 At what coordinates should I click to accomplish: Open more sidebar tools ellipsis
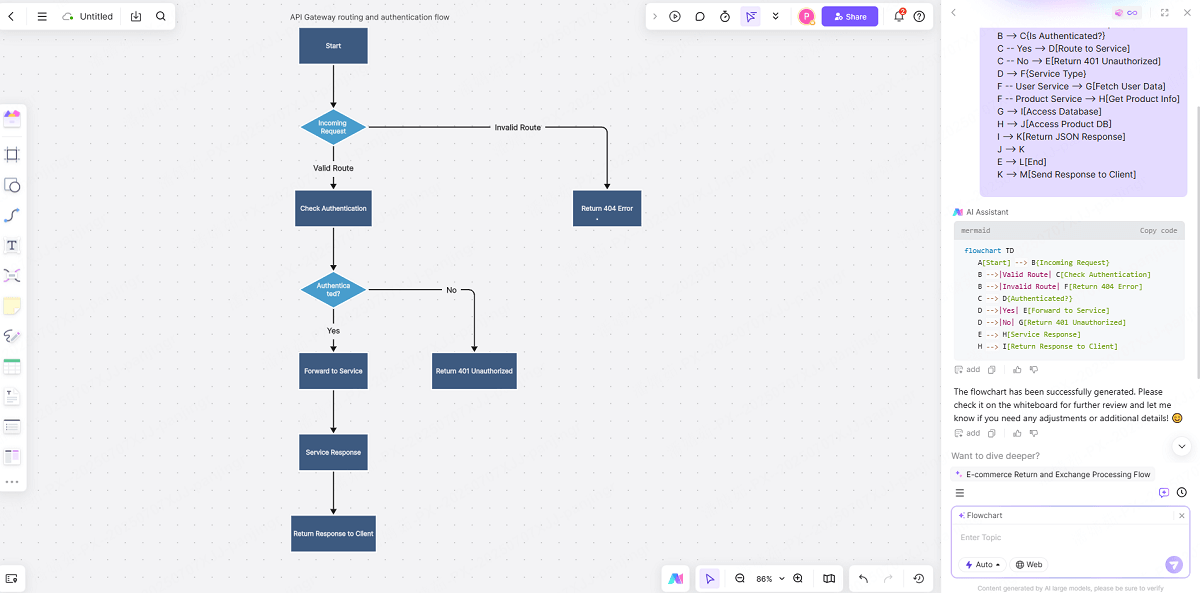tap(12, 482)
